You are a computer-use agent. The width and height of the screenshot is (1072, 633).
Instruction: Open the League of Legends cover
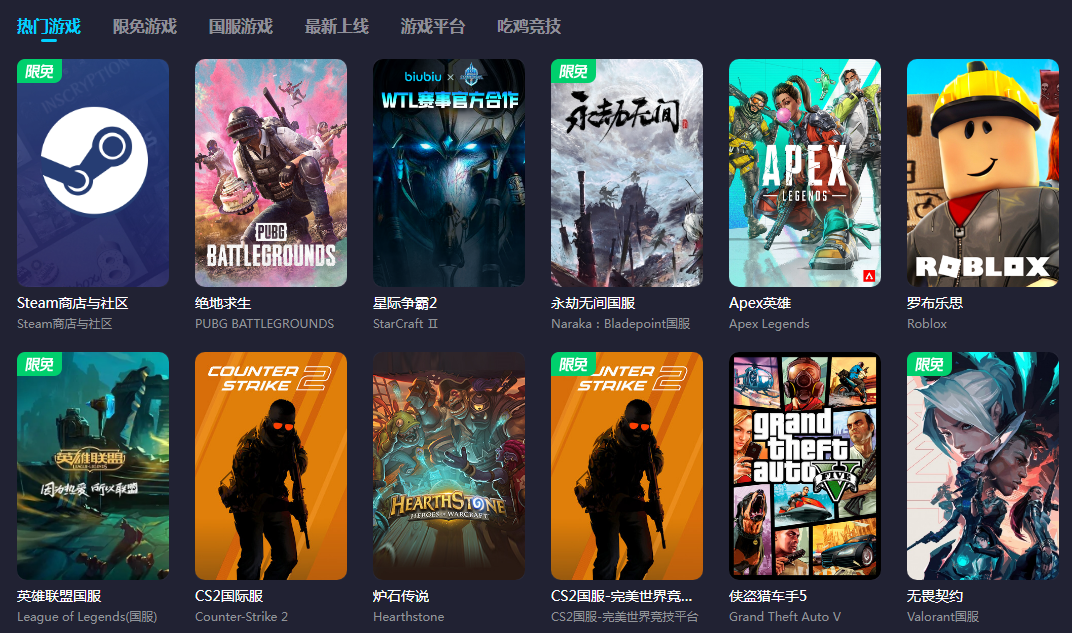coord(93,466)
